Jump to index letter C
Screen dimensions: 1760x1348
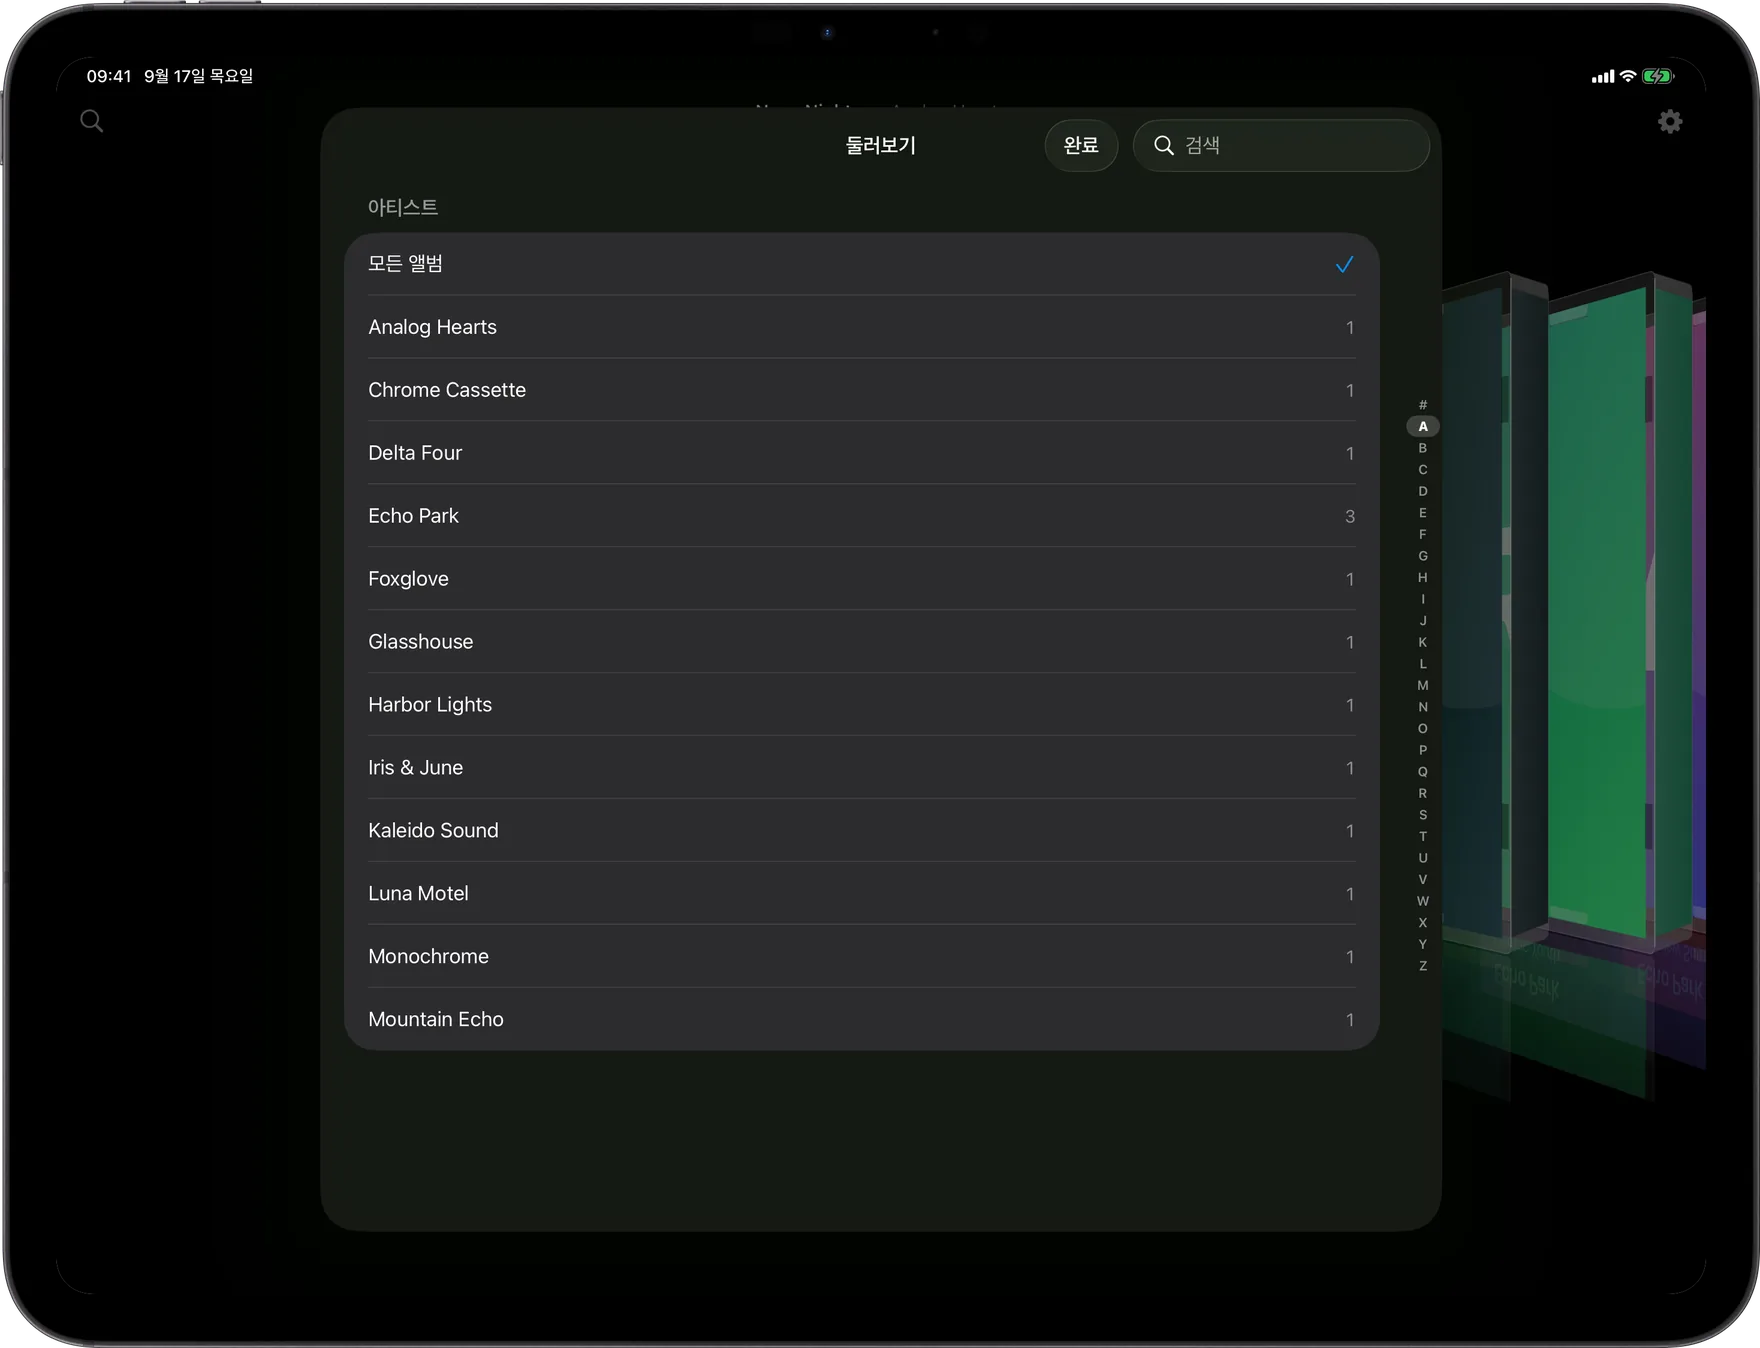[1423, 470]
